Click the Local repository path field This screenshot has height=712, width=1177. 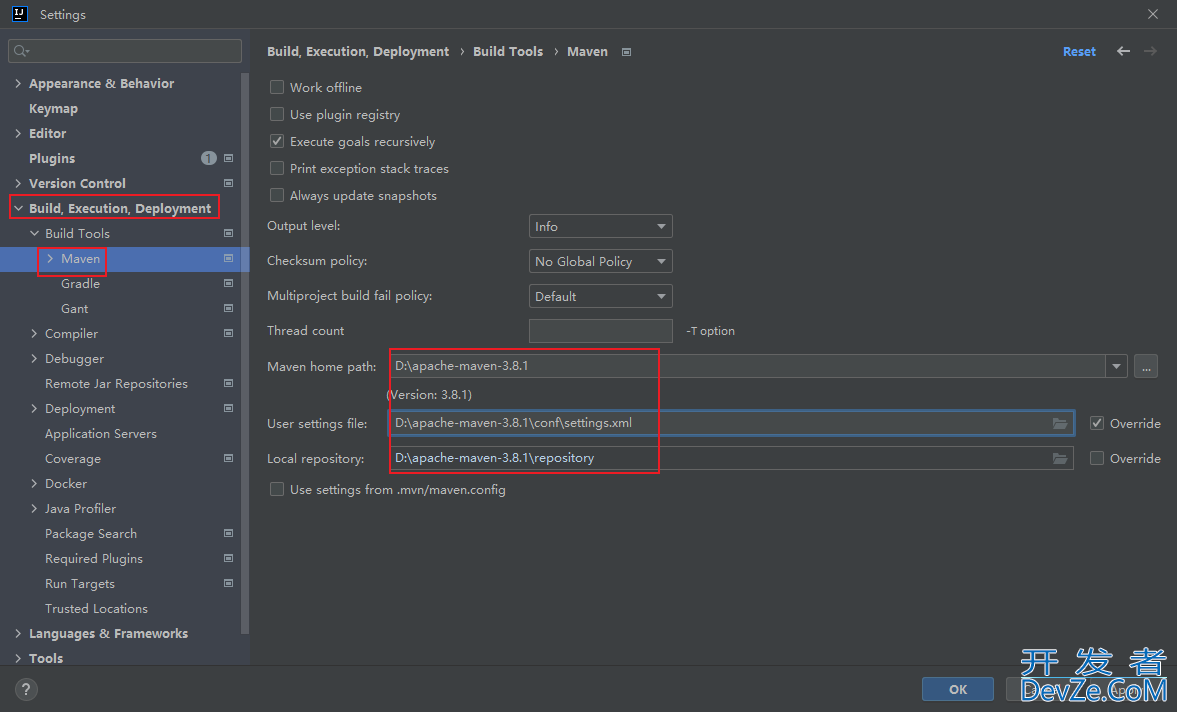point(731,458)
